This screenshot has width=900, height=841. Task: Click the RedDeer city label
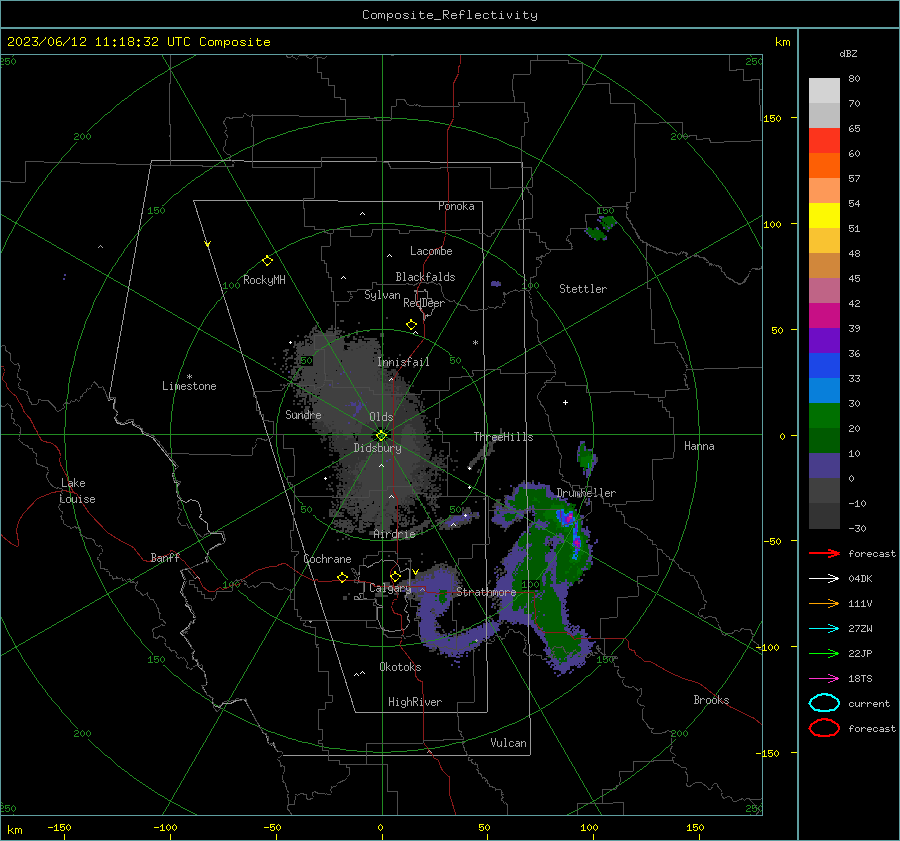[424, 303]
